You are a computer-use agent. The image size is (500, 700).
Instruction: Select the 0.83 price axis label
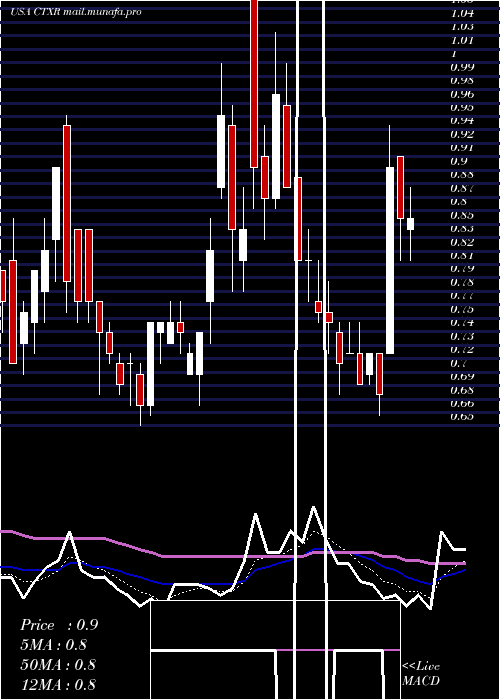(462, 229)
